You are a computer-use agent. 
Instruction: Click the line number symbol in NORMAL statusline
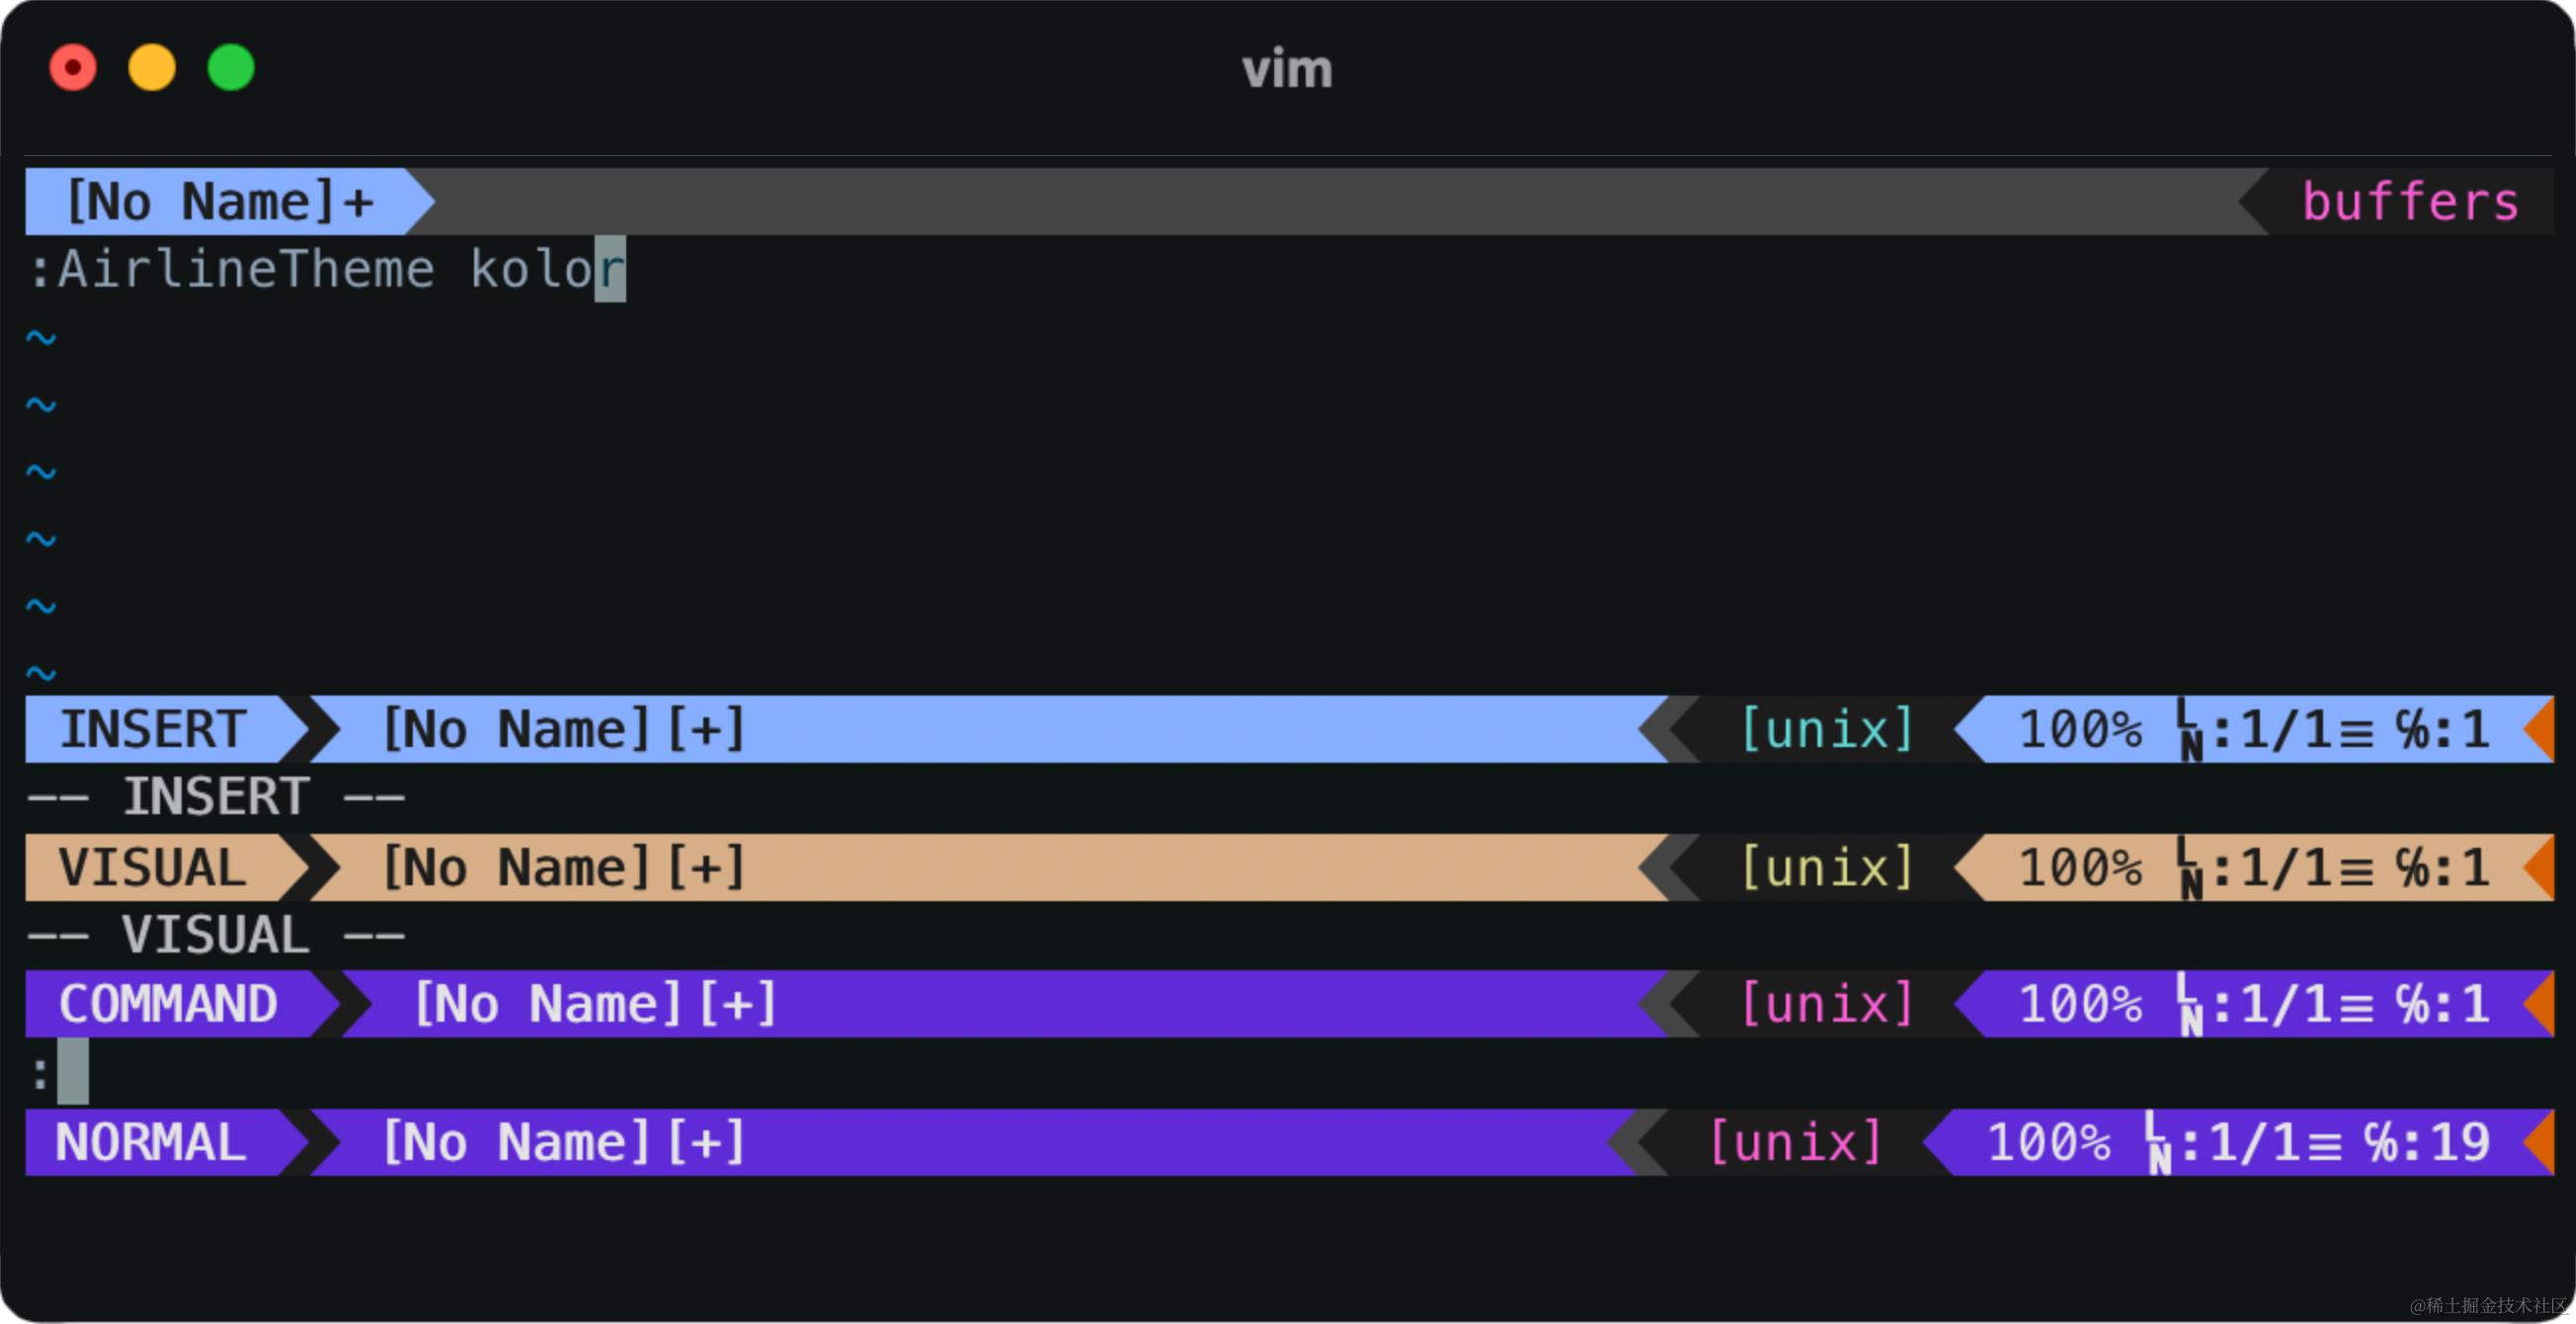point(2157,1144)
